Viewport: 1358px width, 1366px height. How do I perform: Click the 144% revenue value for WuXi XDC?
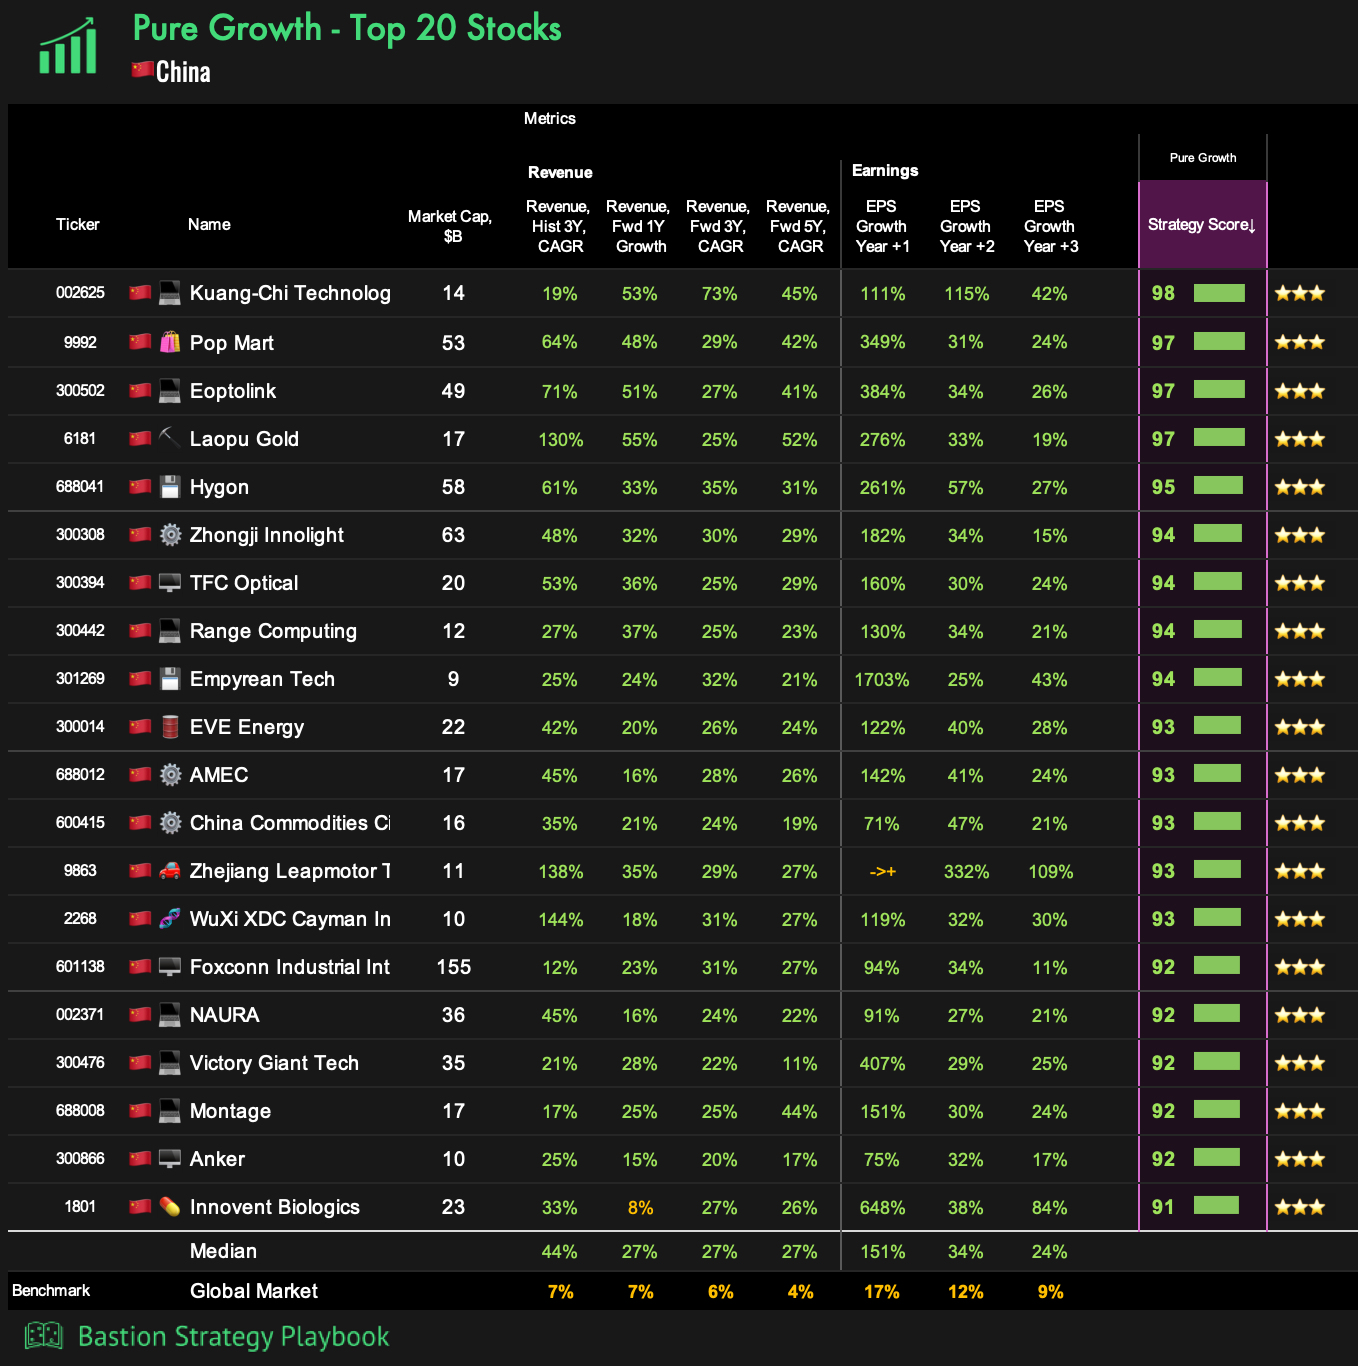[x=560, y=920]
